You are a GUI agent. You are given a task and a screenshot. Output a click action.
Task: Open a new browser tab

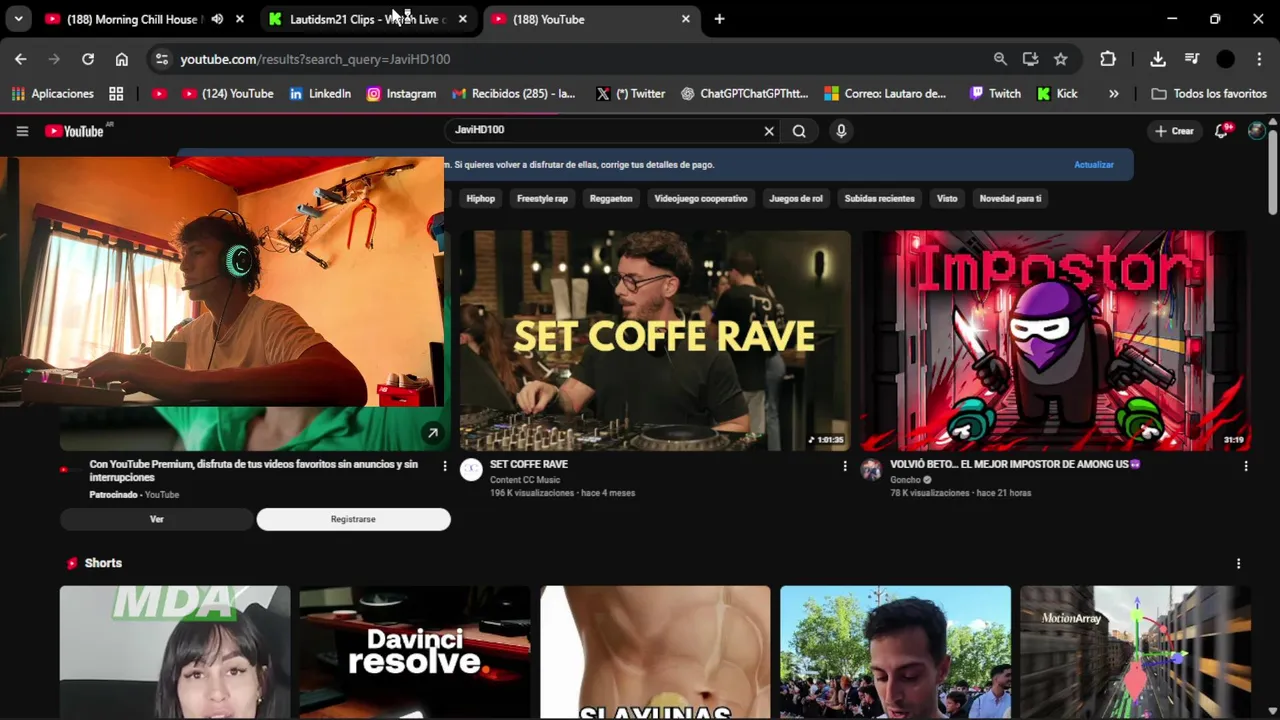click(x=719, y=19)
